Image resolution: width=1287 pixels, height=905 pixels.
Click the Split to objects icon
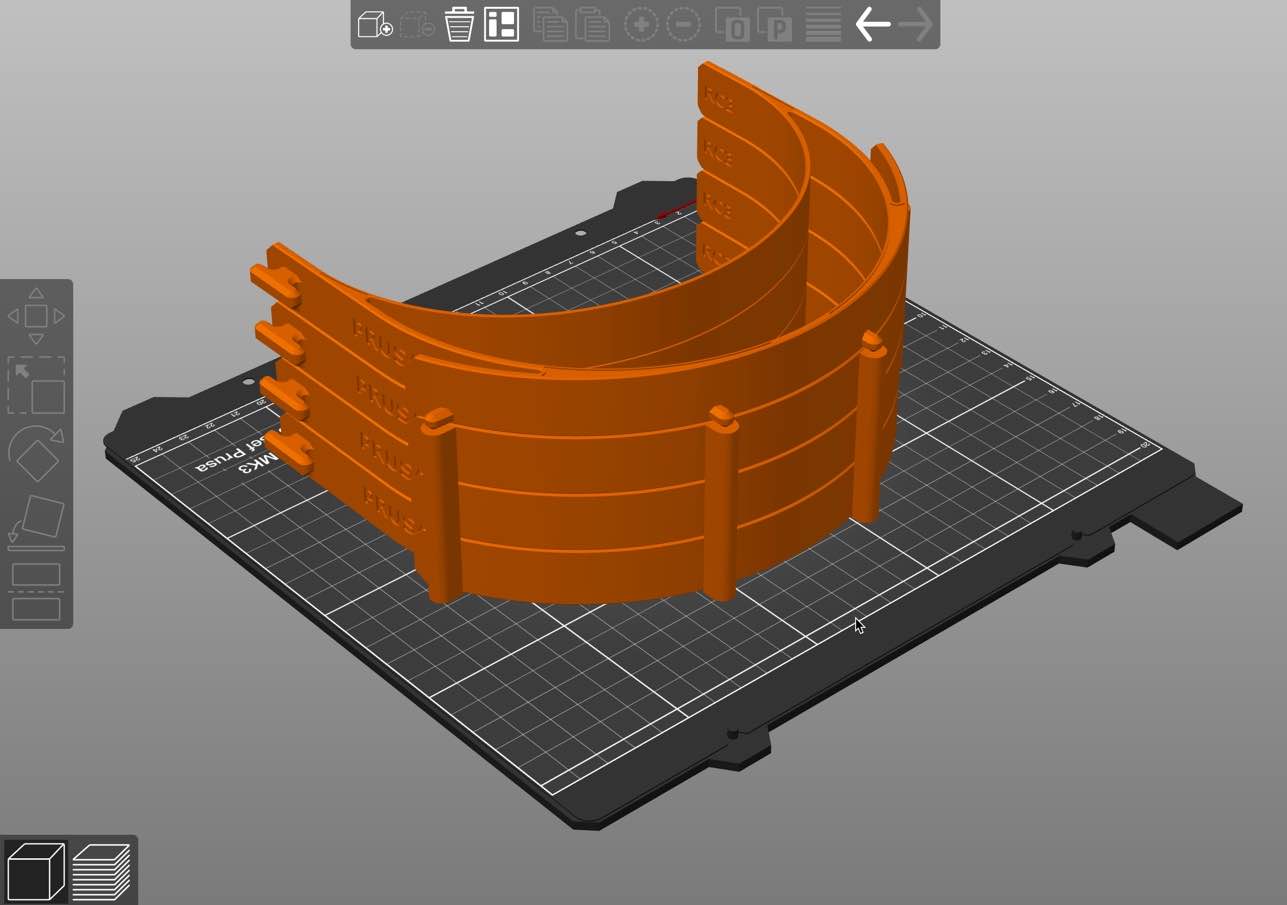[x=732, y=24]
